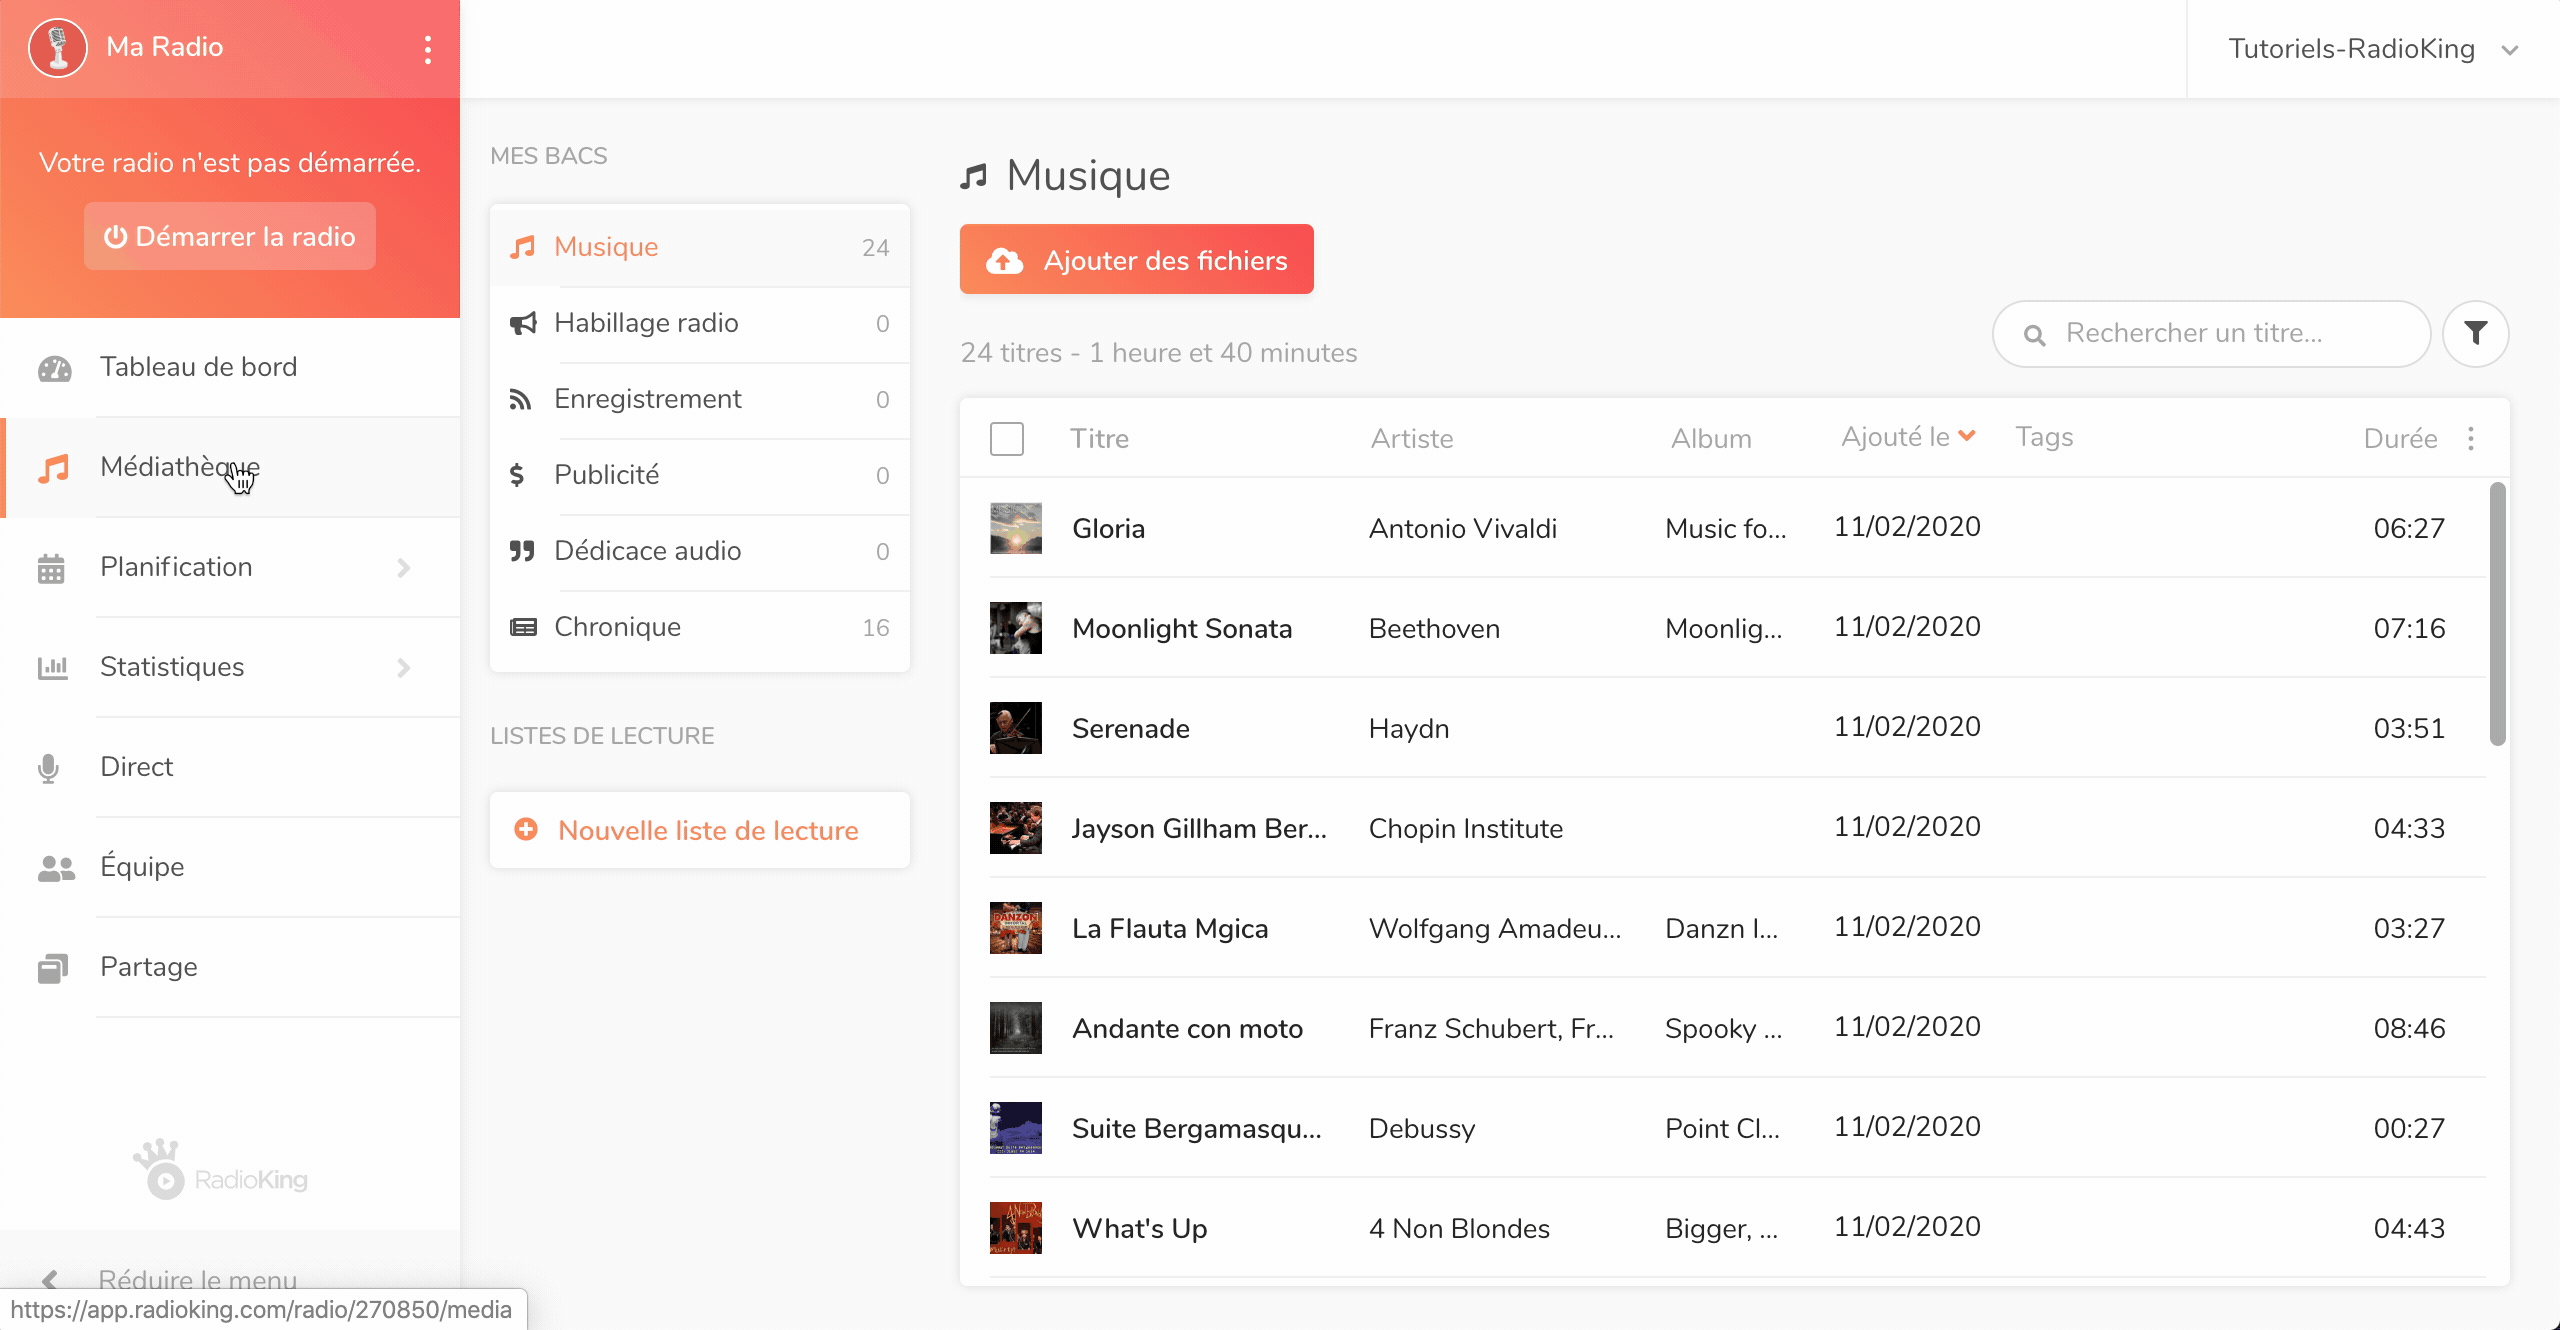Create a Nouvelle liste de lecture

pyautogui.click(x=700, y=830)
